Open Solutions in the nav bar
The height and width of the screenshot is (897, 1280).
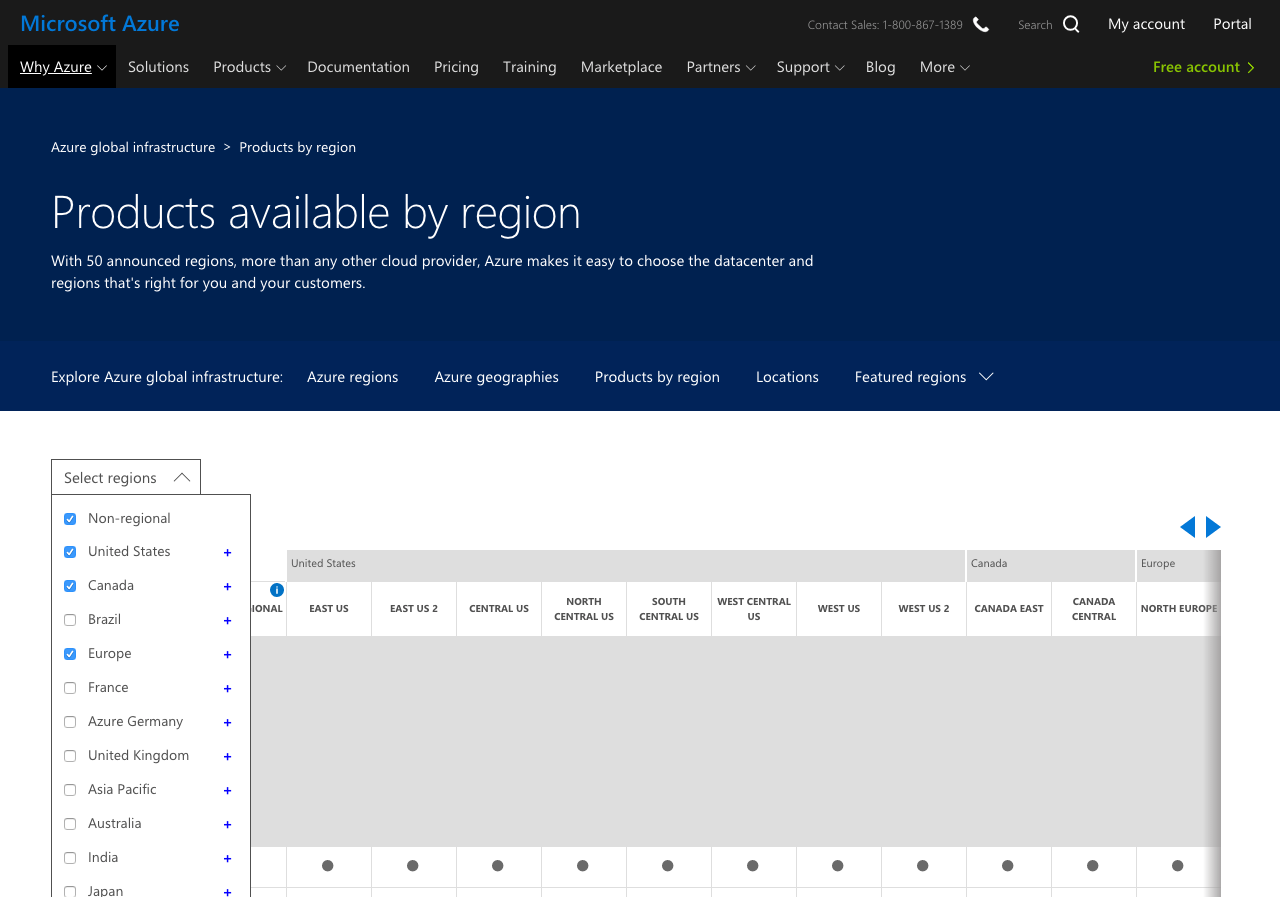[x=158, y=67]
